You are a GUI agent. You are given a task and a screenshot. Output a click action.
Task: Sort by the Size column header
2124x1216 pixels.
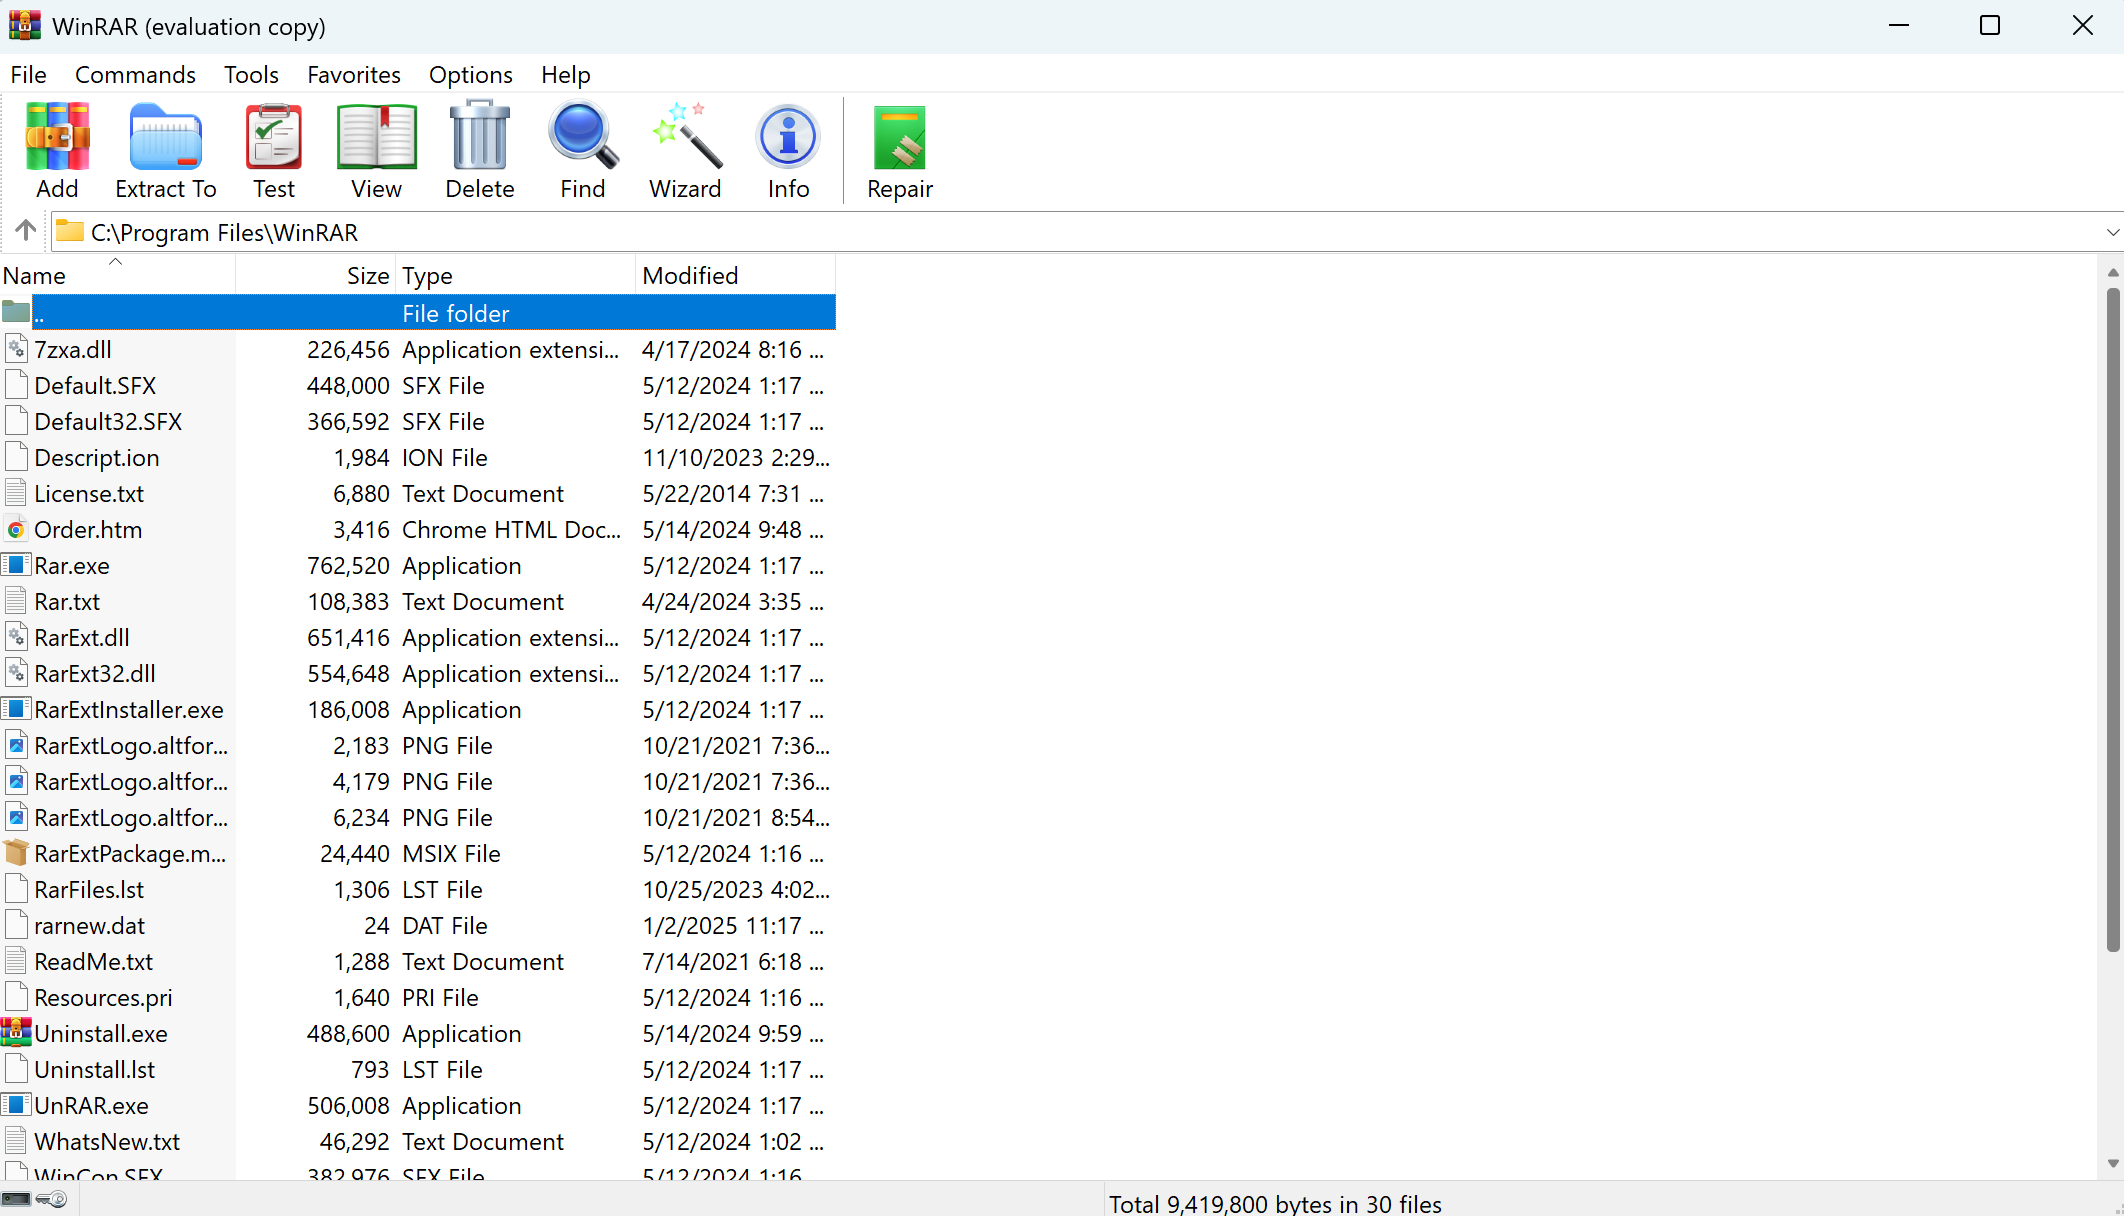316,275
